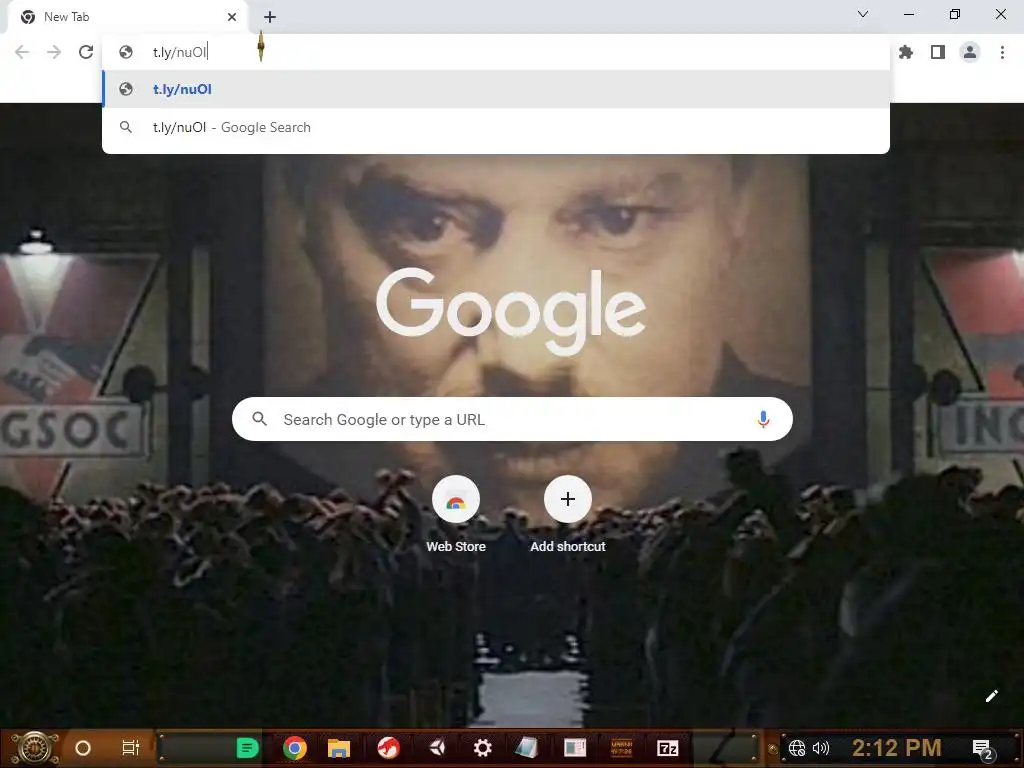The image size is (1024, 768).
Task: Toggle the Chrome side panel
Action: (938, 52)
